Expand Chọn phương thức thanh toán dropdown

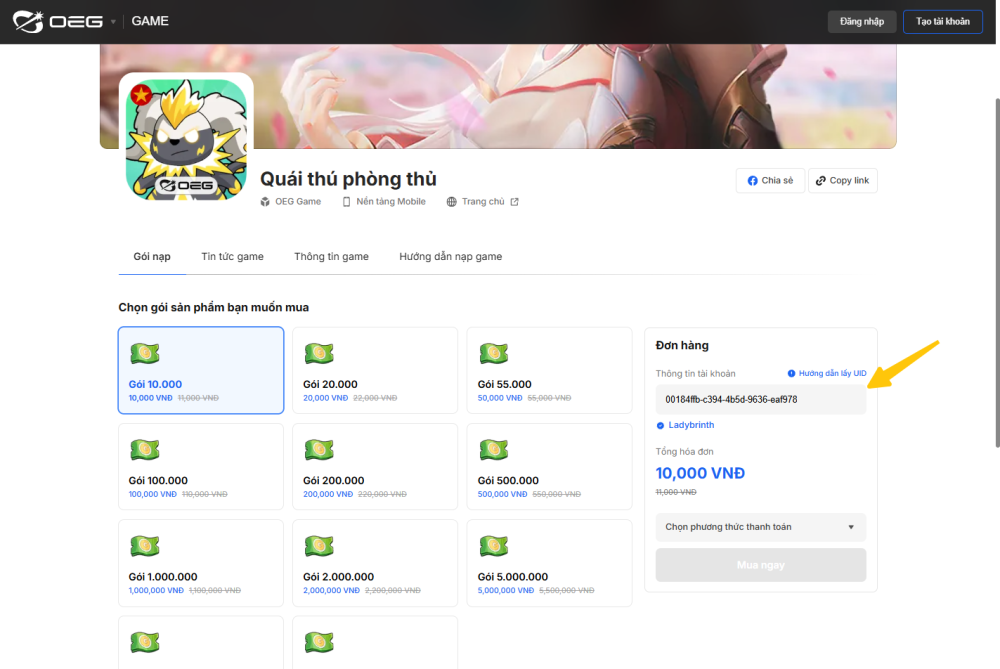tap(761, 527)
